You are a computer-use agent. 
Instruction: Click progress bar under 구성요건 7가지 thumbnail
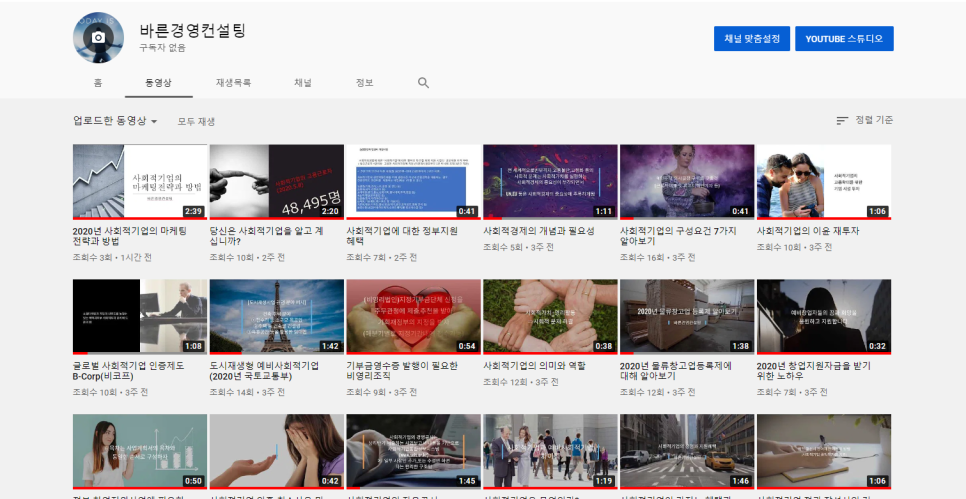coord(687,219)
